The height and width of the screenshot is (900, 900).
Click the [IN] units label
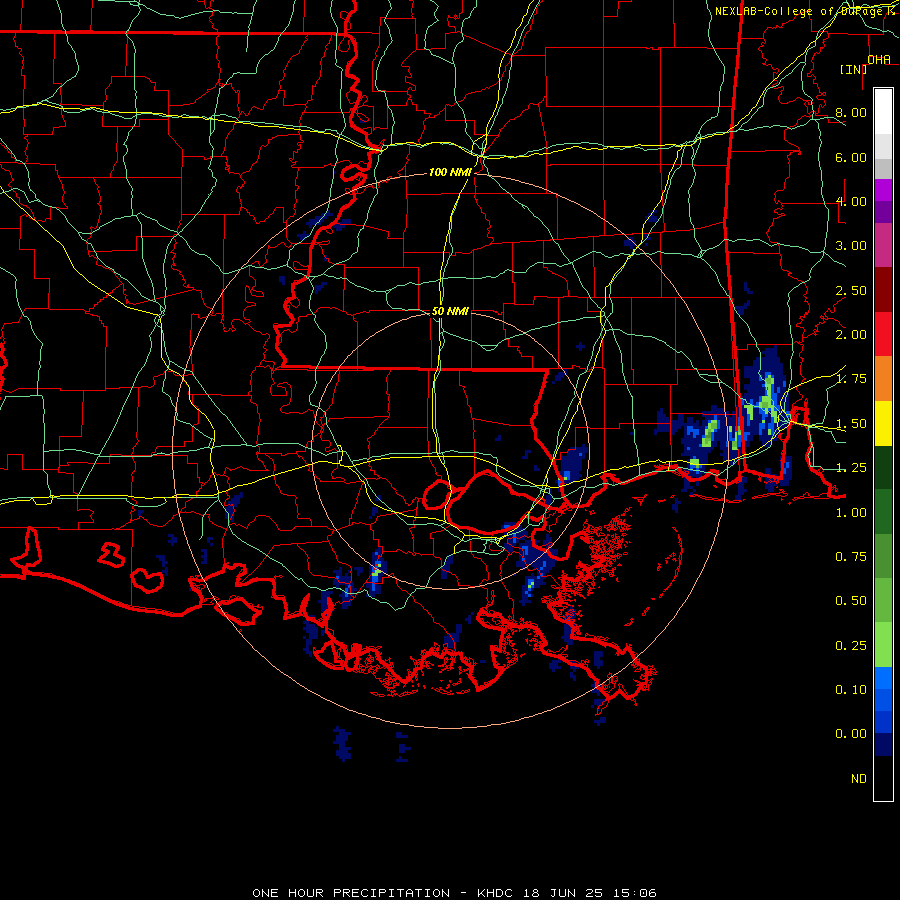point(854,69)
